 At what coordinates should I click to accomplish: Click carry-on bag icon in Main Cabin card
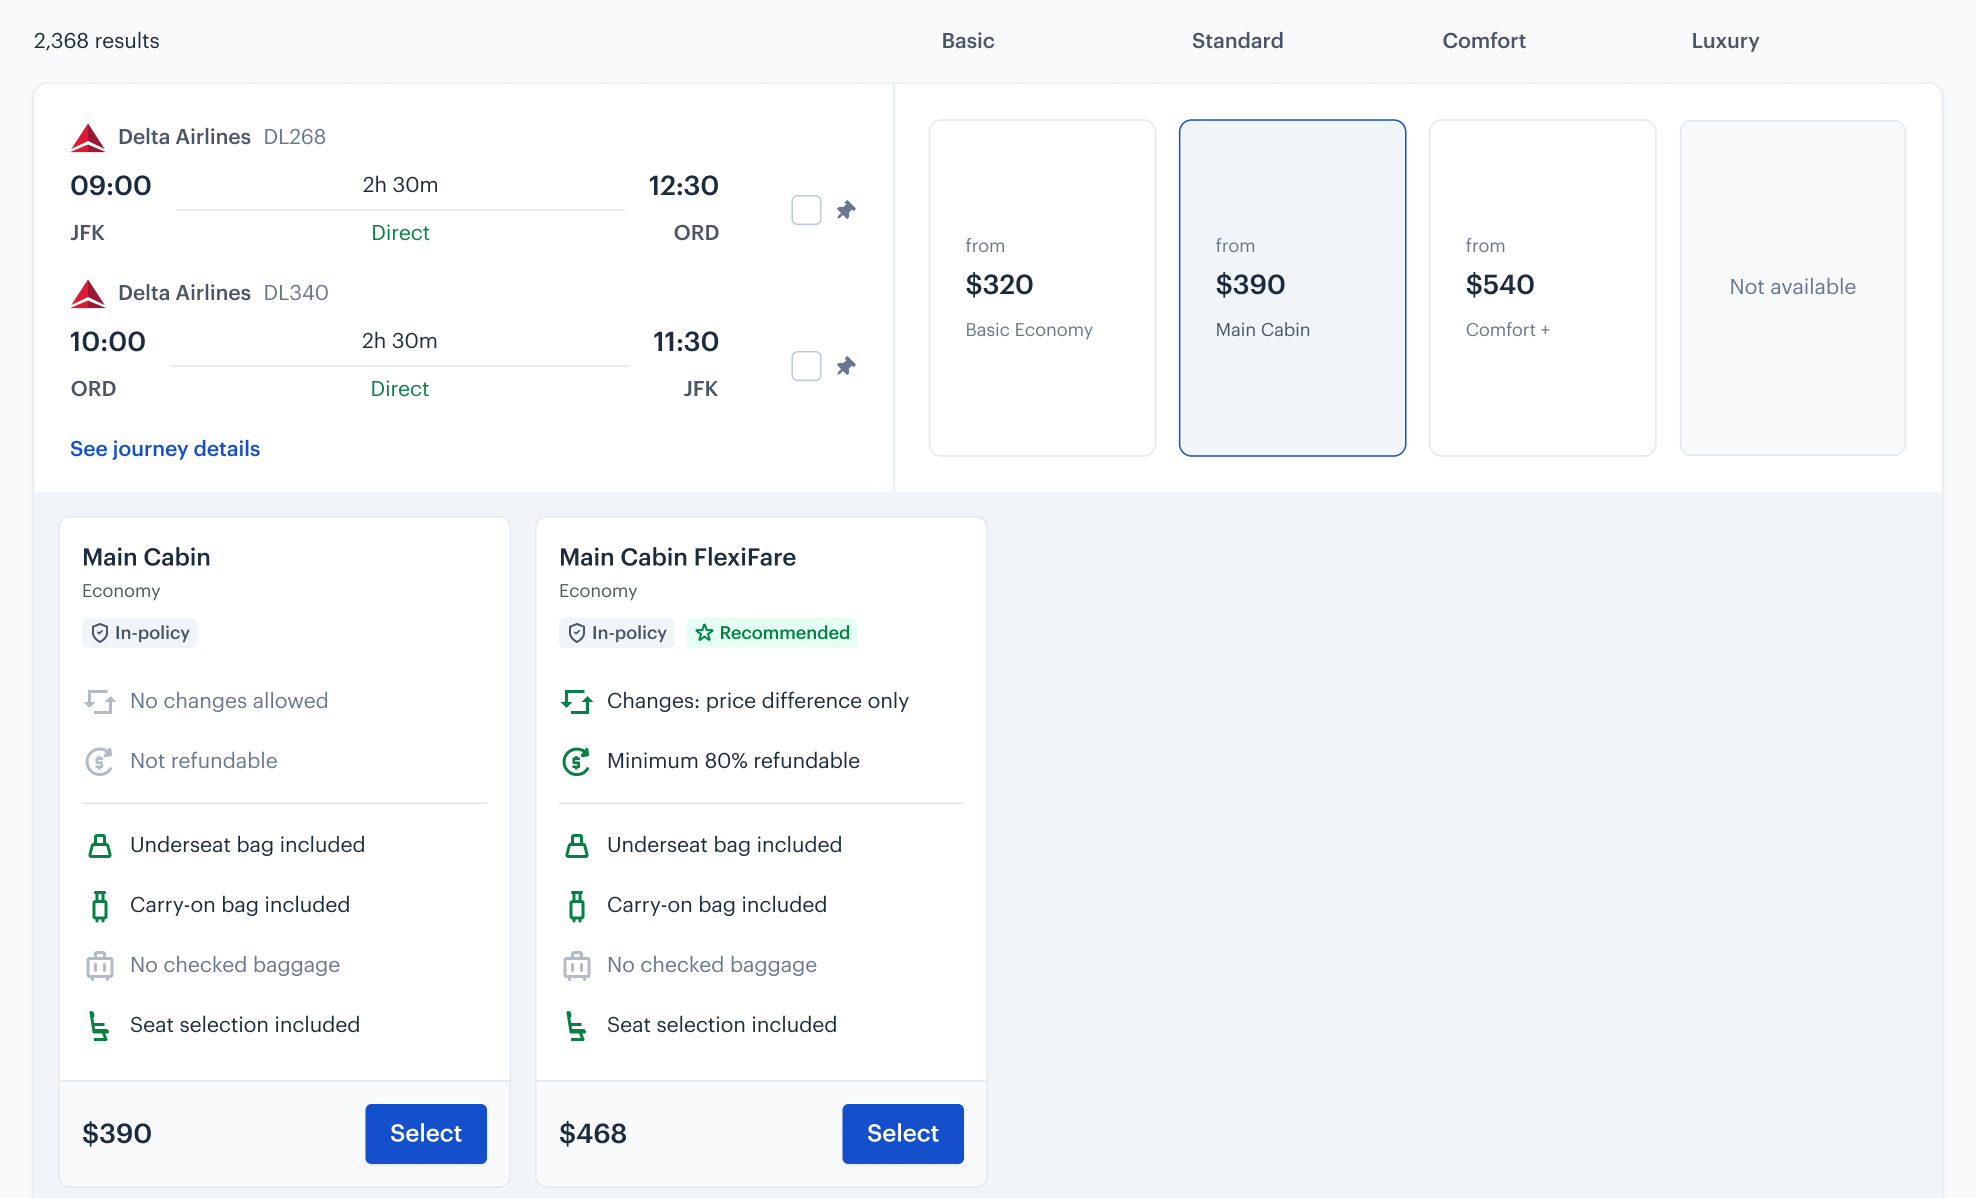pyautogui.click(x=100, y=906)
